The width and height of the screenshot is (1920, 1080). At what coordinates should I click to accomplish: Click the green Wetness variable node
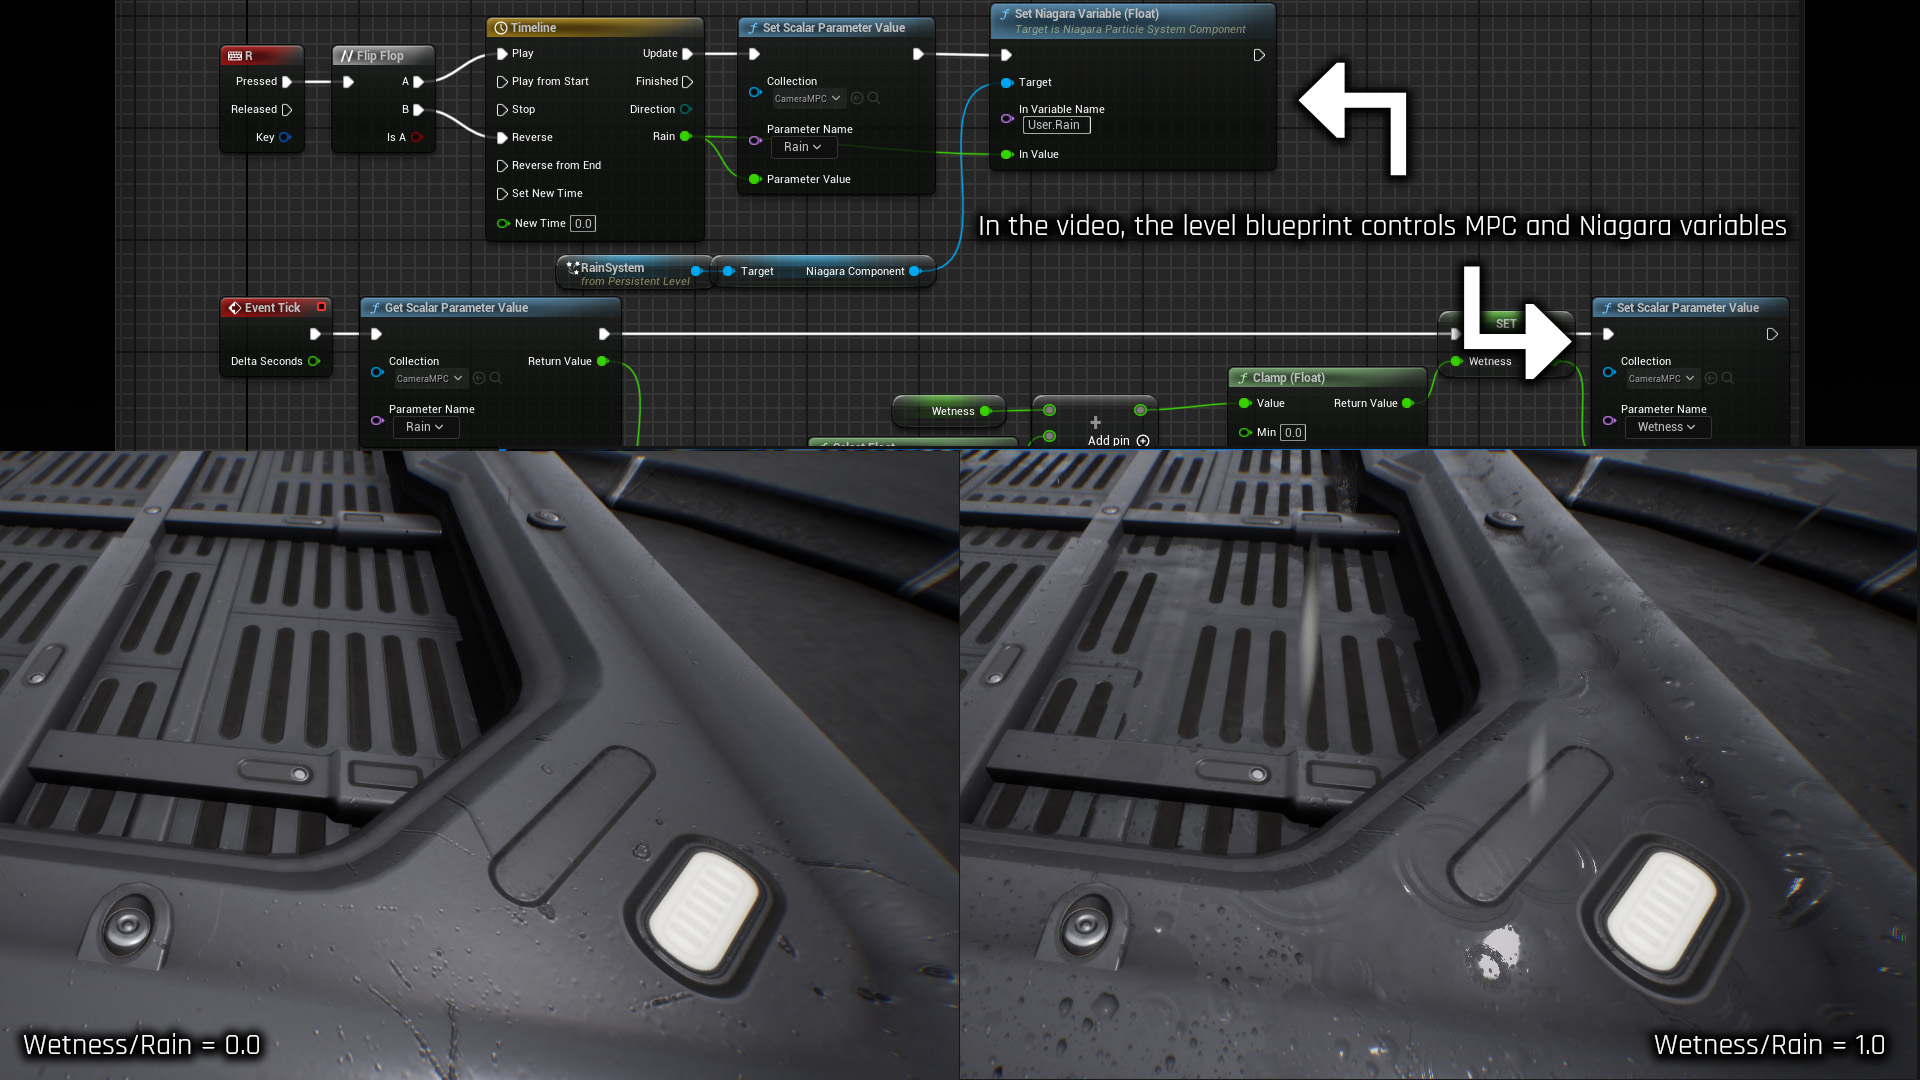coord(951,411)
